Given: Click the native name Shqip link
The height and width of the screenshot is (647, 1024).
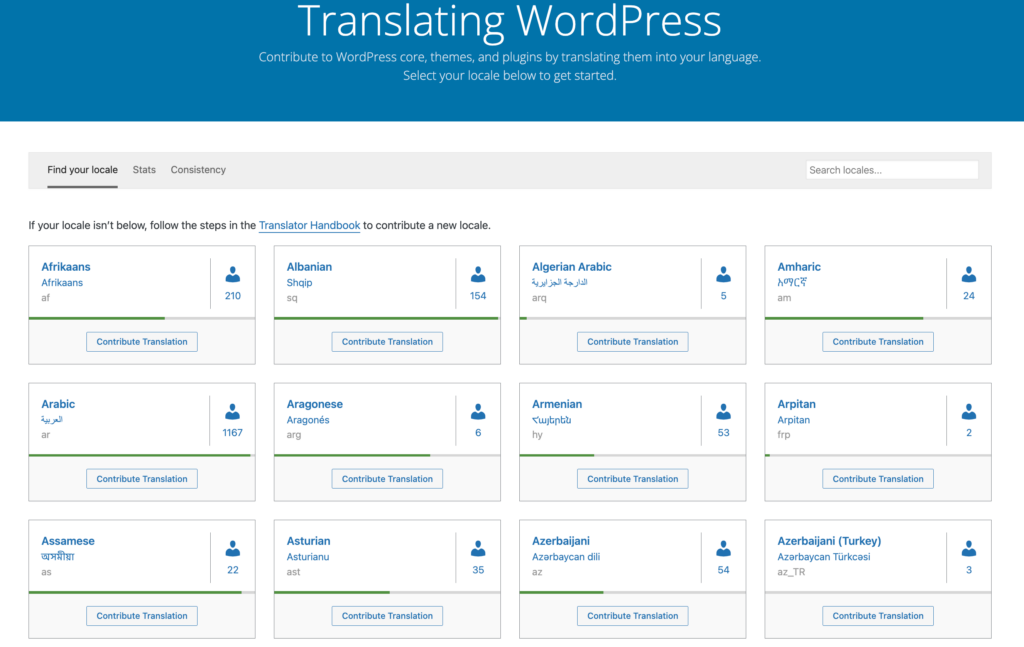Looking at the screenshot, I should pyautogui.click(x=299, y=283).
